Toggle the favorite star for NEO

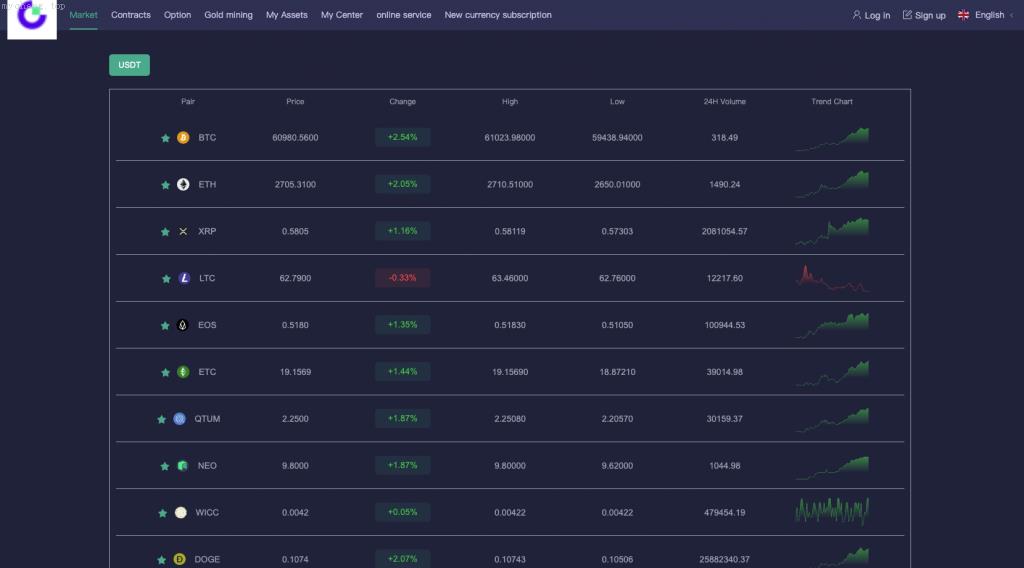pyautogui.click(x=165, y=466)
